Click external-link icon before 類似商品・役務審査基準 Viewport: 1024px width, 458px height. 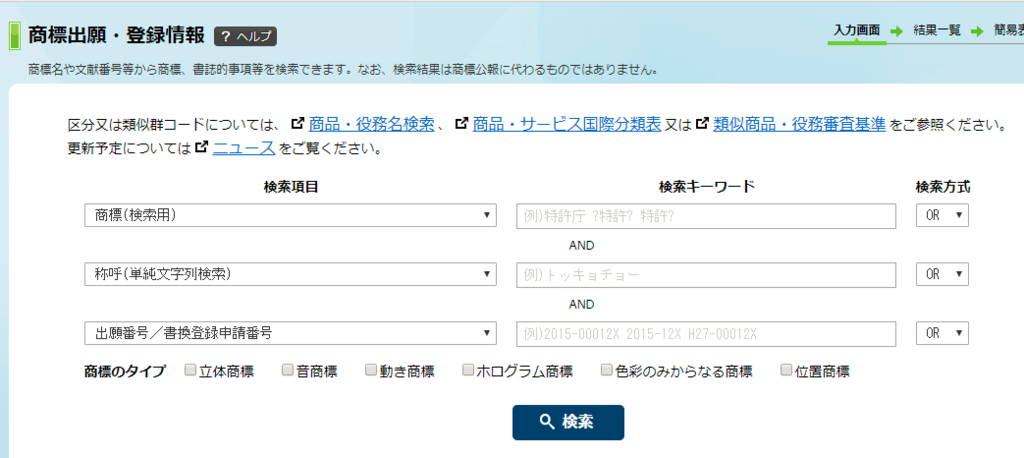coord(703,122)
